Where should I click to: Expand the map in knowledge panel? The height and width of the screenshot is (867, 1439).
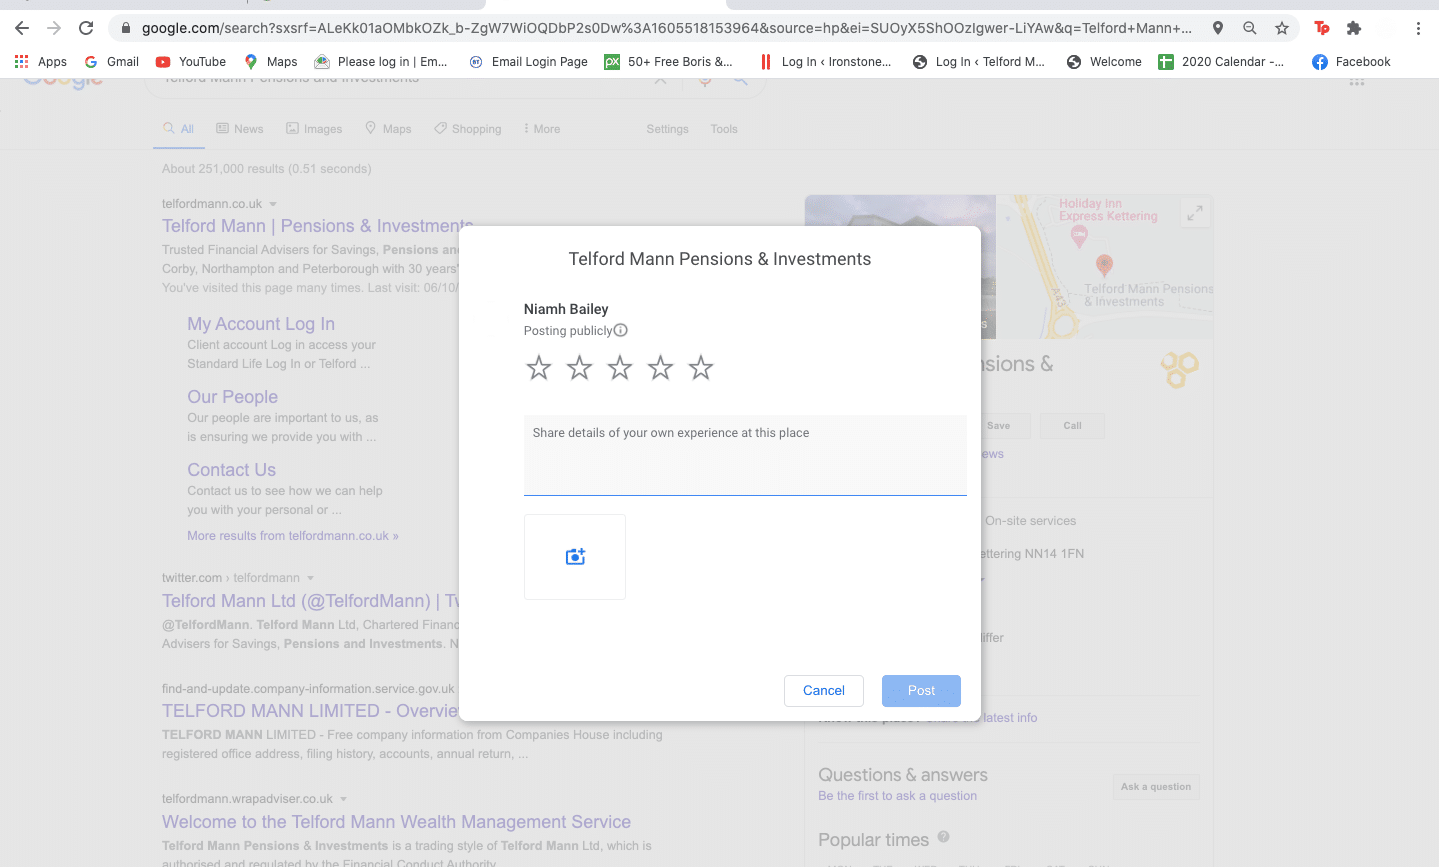[x=1194, y=213]
